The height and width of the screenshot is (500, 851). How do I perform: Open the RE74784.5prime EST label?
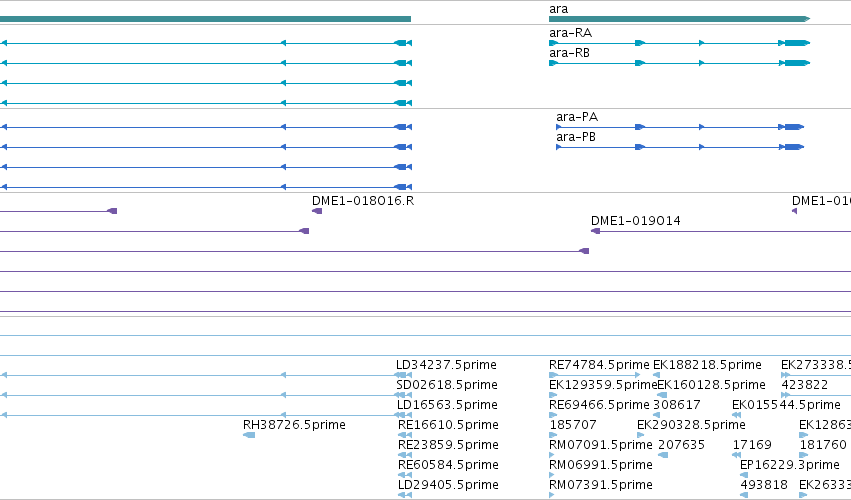point(599,365)
